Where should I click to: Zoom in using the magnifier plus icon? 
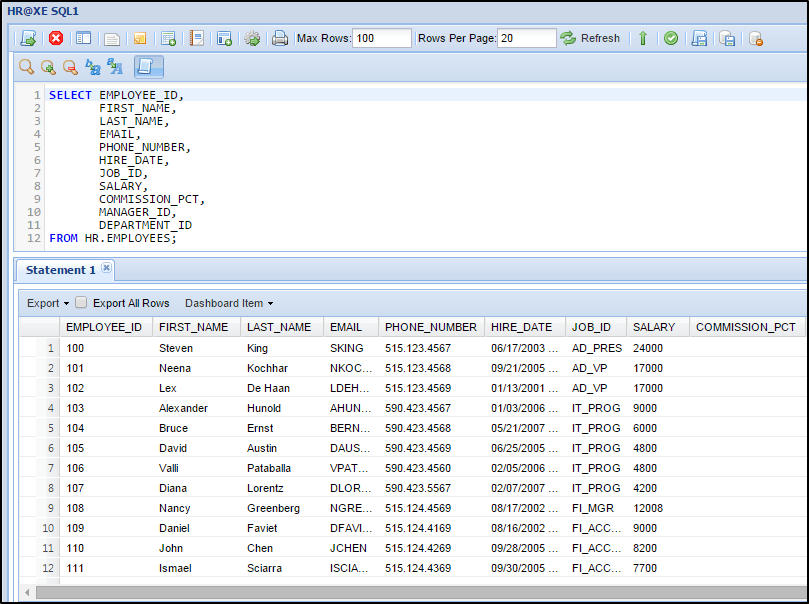coord(48,66)
